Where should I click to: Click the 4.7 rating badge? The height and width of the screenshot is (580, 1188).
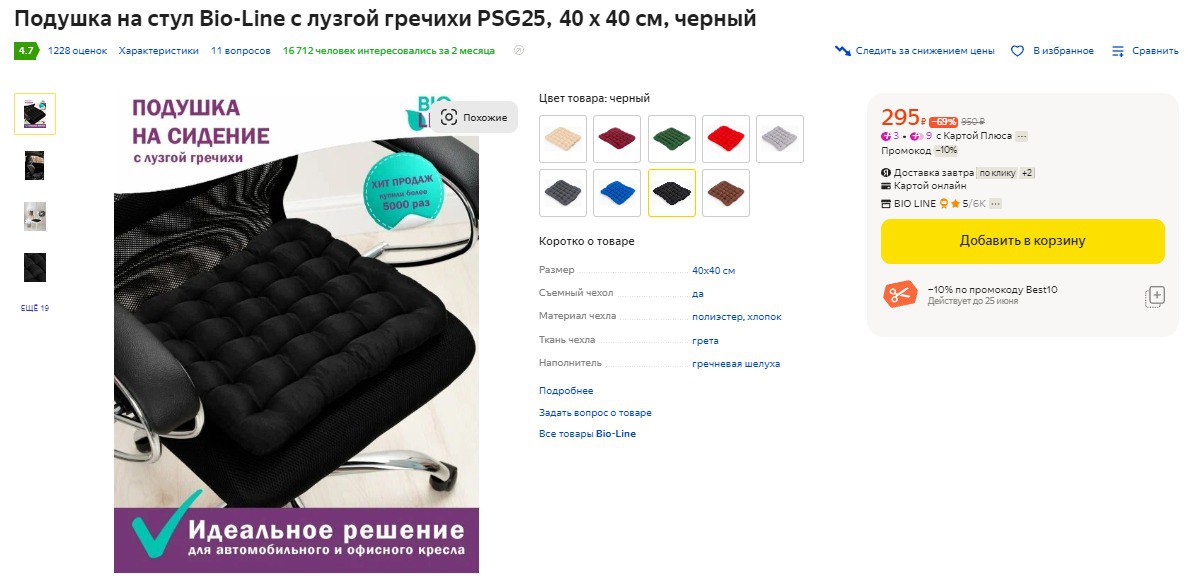[26, 51]
